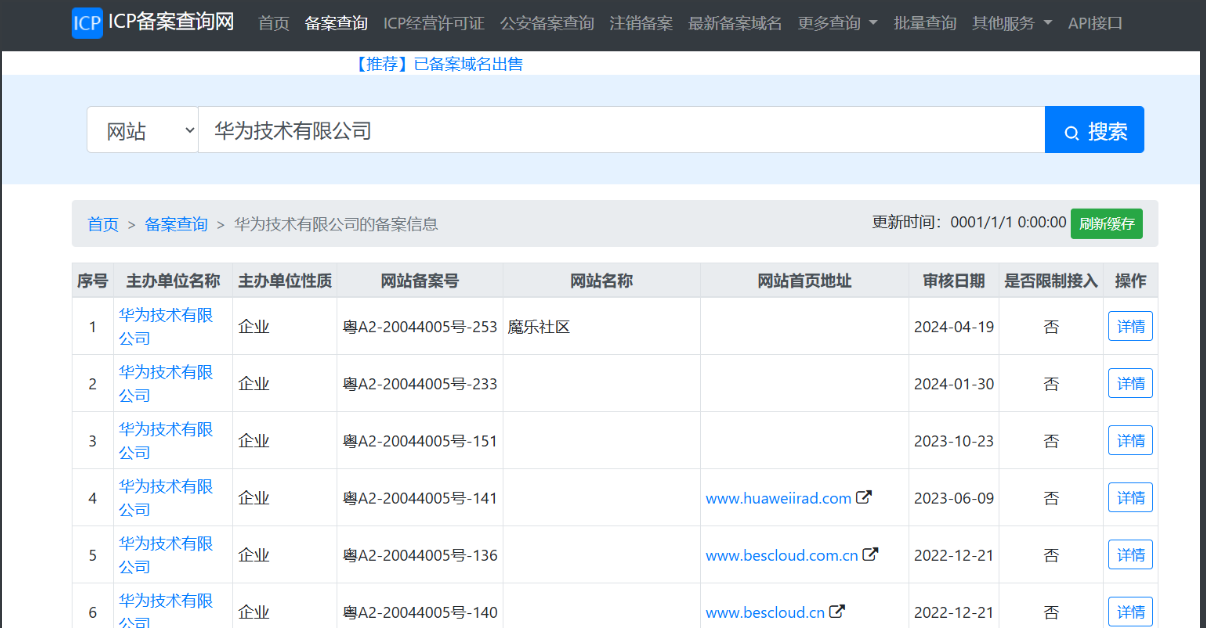Click 华为技术有限公司 link in row 4

coord(166,497)
